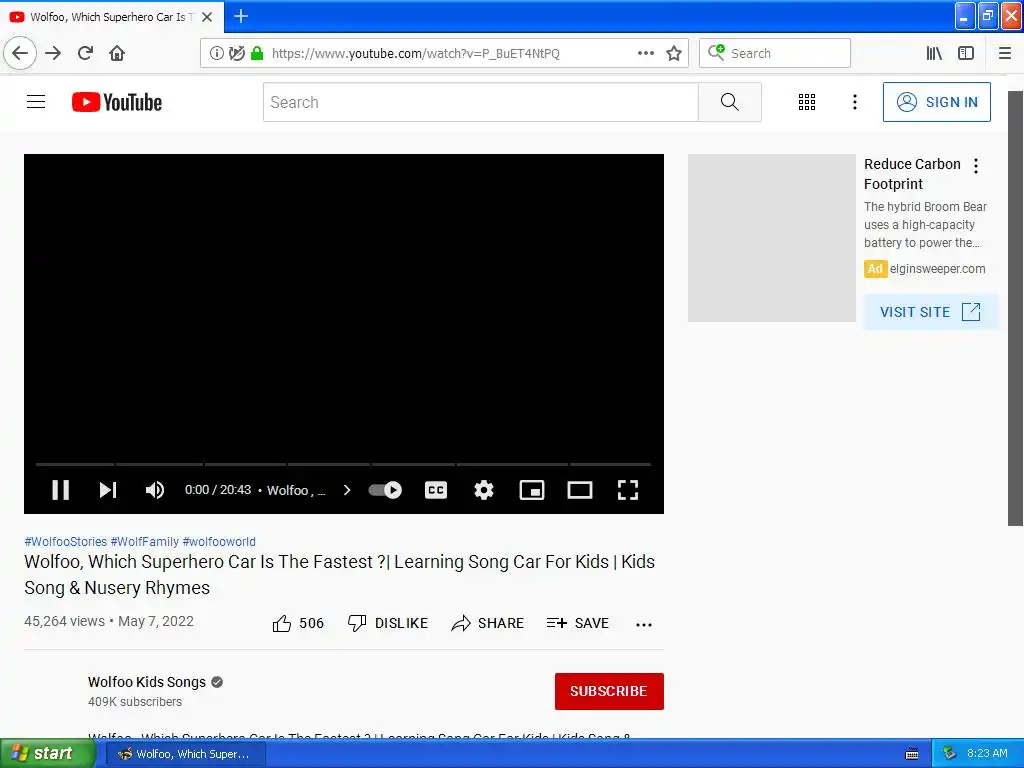Image resolution: width=1024 pixels, height=768 pixels.
Task: Click #WolfFamily hashtag
Action: click(144, 541)
